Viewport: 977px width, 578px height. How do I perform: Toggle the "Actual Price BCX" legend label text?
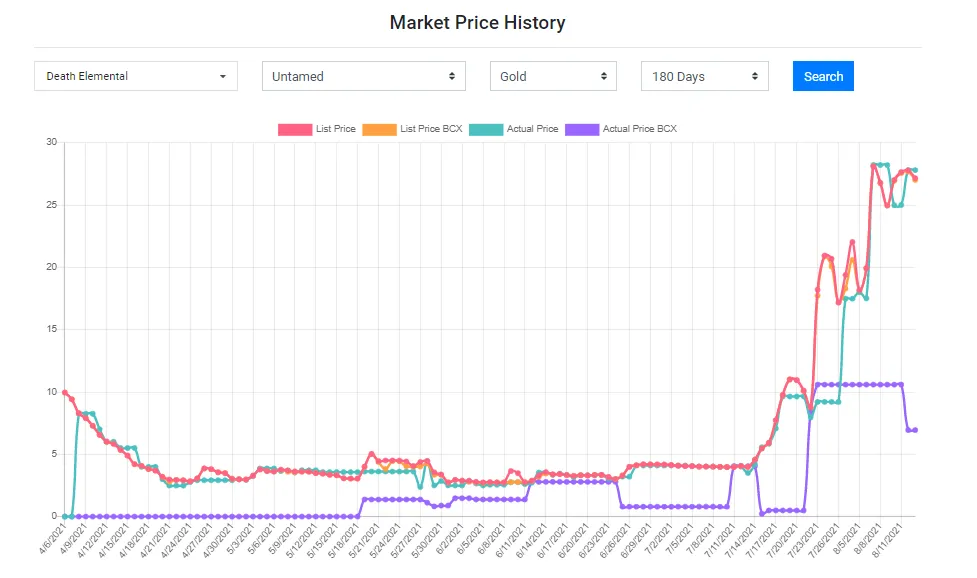click(x=640, y=129)
